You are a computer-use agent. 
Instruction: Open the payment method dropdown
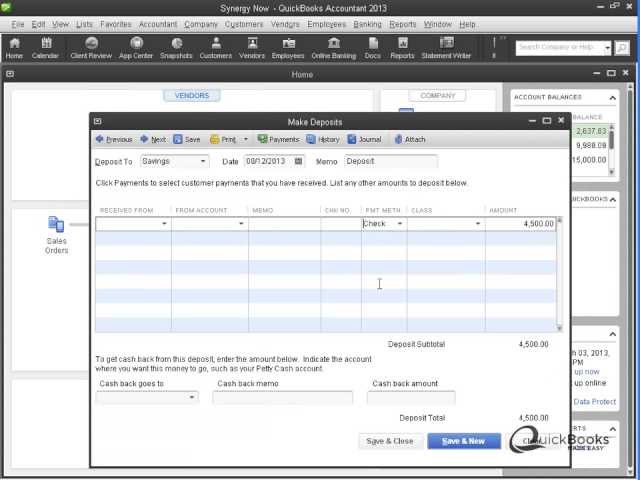[400, 224]
